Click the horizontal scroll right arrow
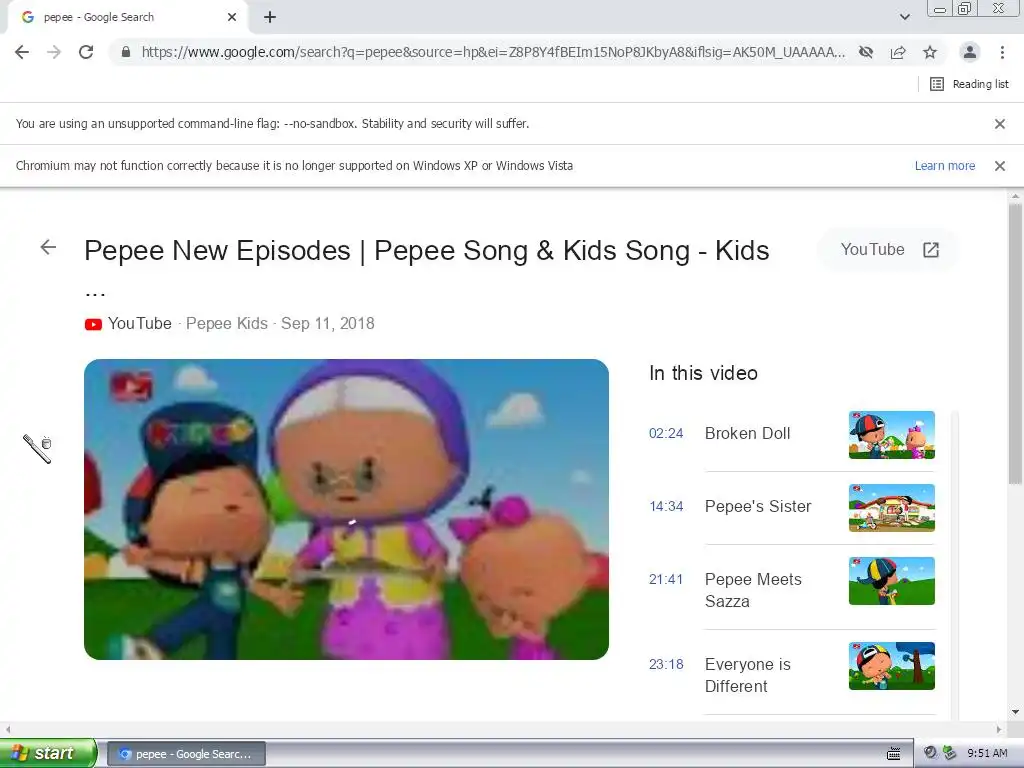The height and width of the screenshot is (768, 1024). point(999,729)
